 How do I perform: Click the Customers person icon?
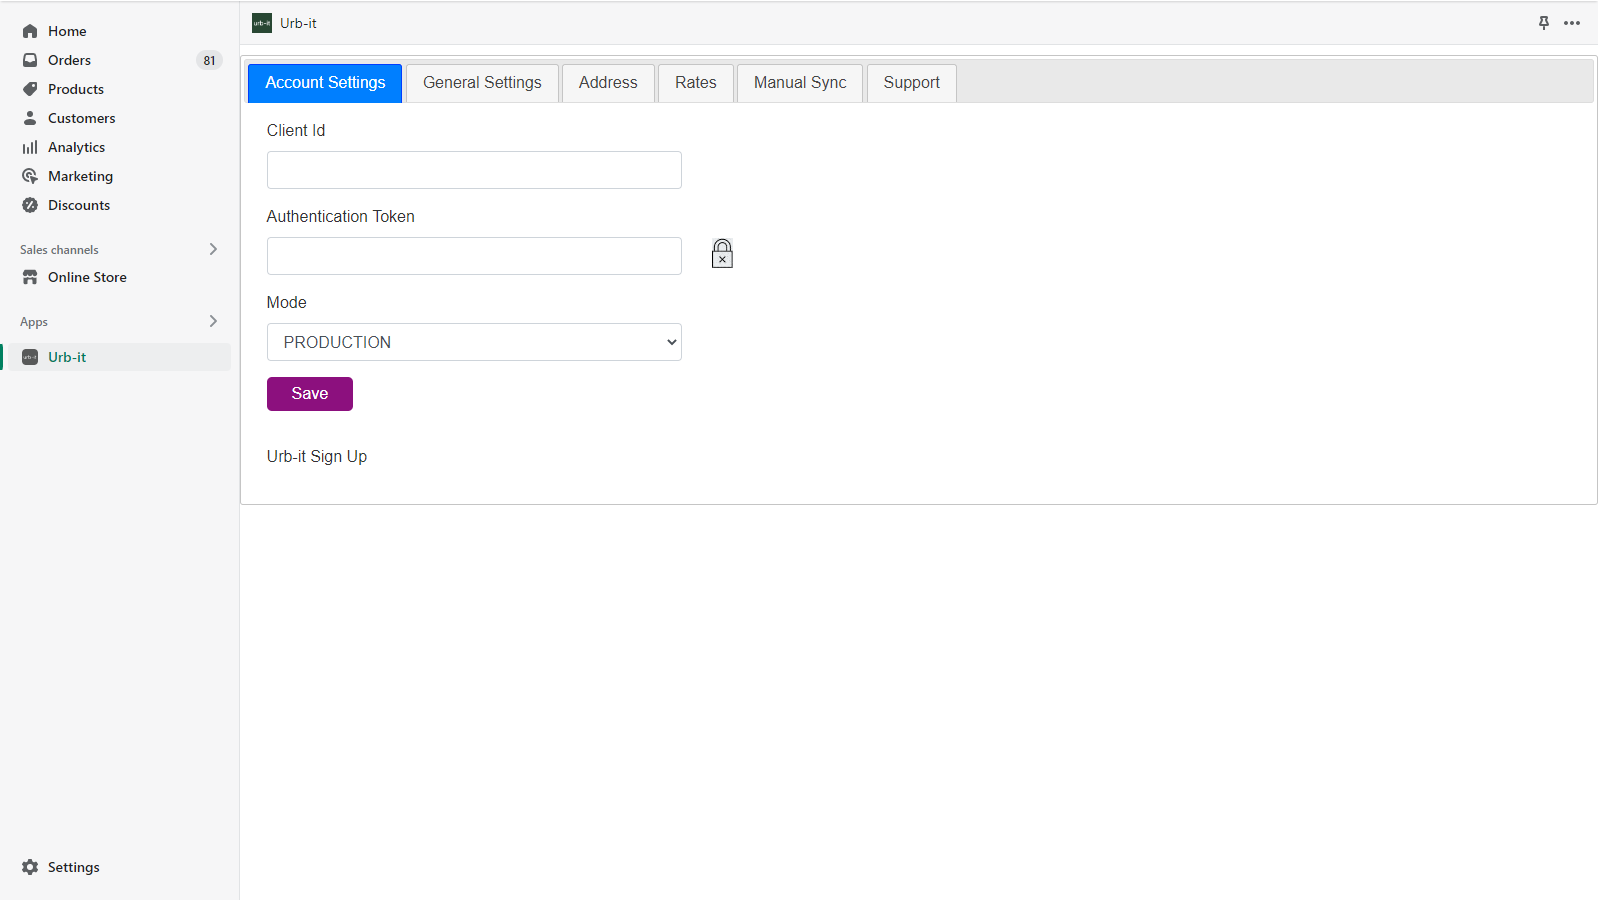(30, 118)
